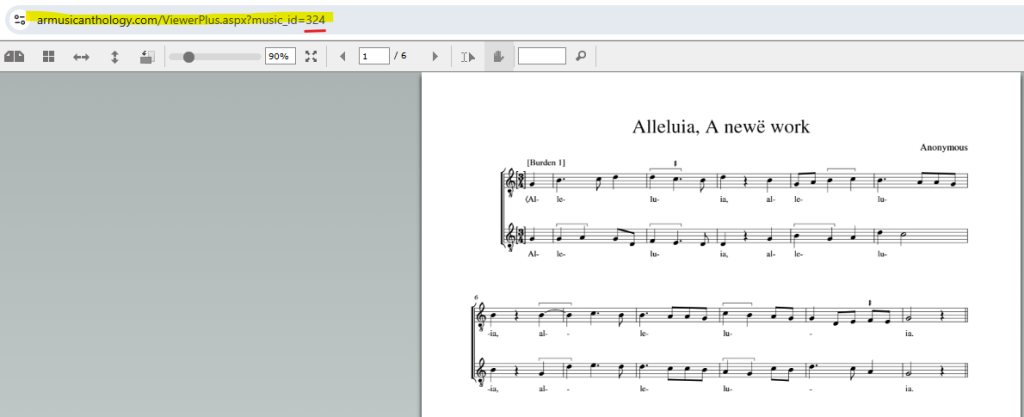Select the text selection cursor tool
The height and width of the screenshot is (417, 1024).
pyautogui.click(x=468, y=57)
